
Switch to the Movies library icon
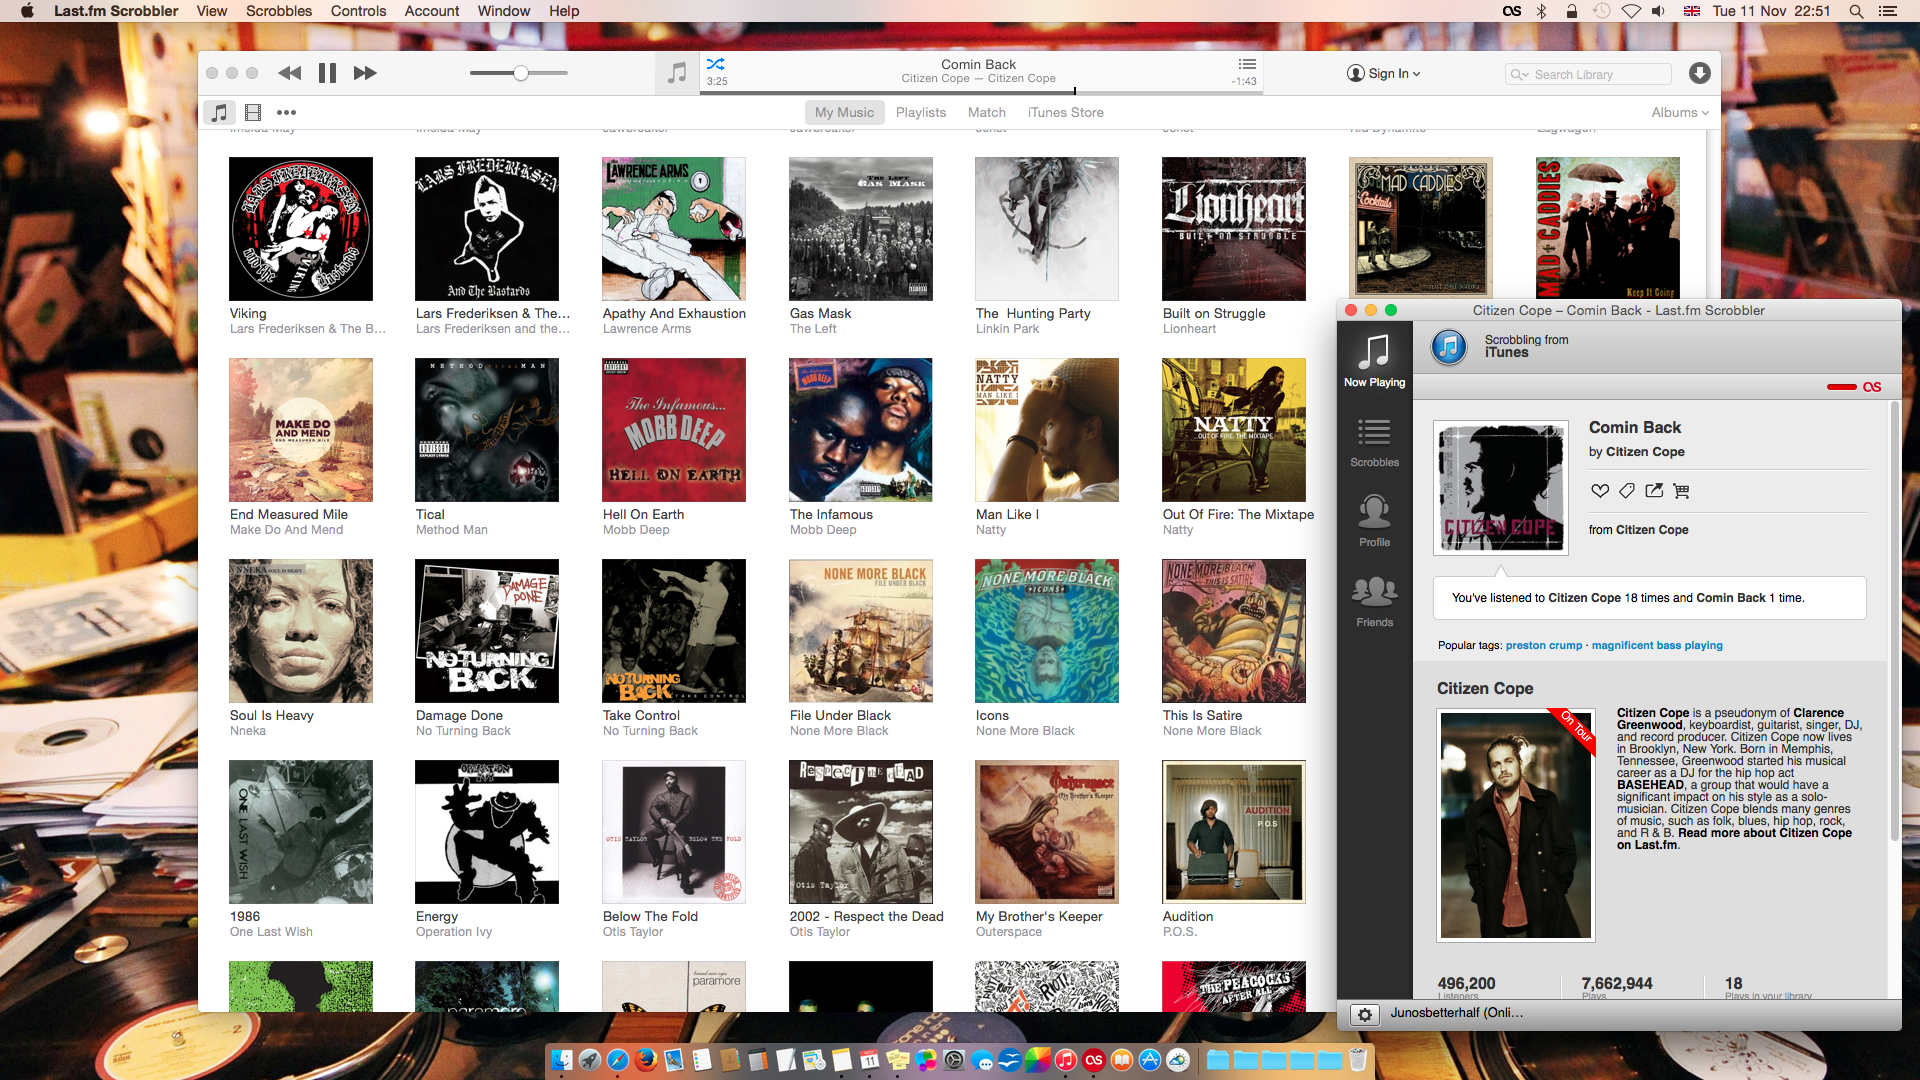[x=253, y=112]
